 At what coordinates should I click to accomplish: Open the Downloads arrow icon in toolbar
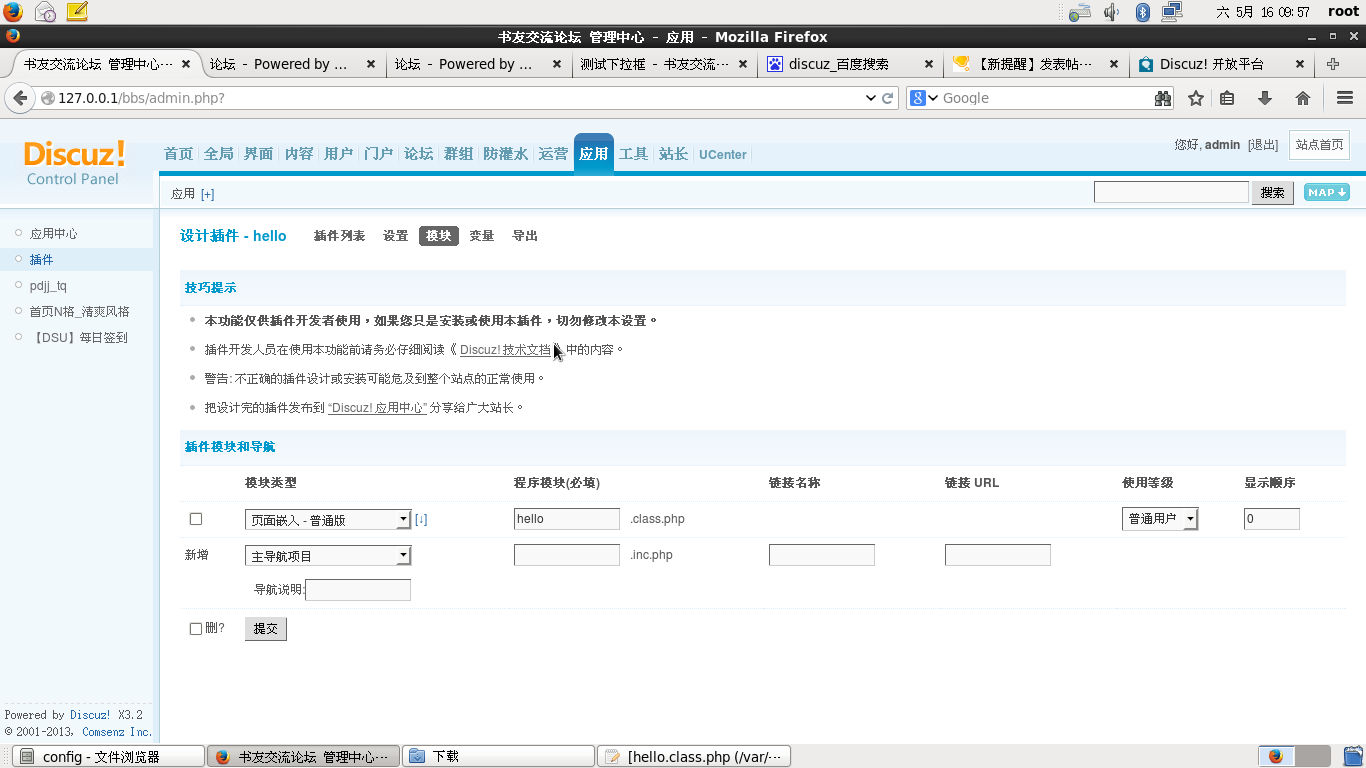(1266, 97)
